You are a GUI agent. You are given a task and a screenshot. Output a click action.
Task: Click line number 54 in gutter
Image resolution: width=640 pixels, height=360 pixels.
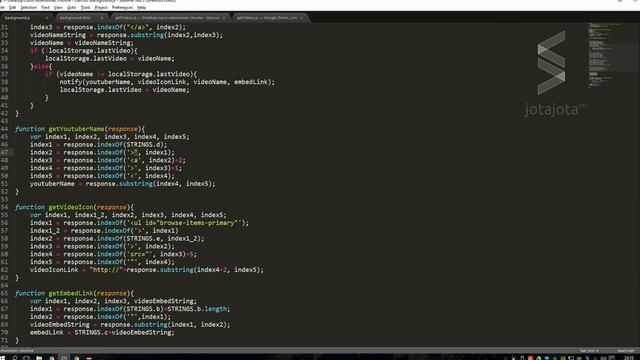4,207
